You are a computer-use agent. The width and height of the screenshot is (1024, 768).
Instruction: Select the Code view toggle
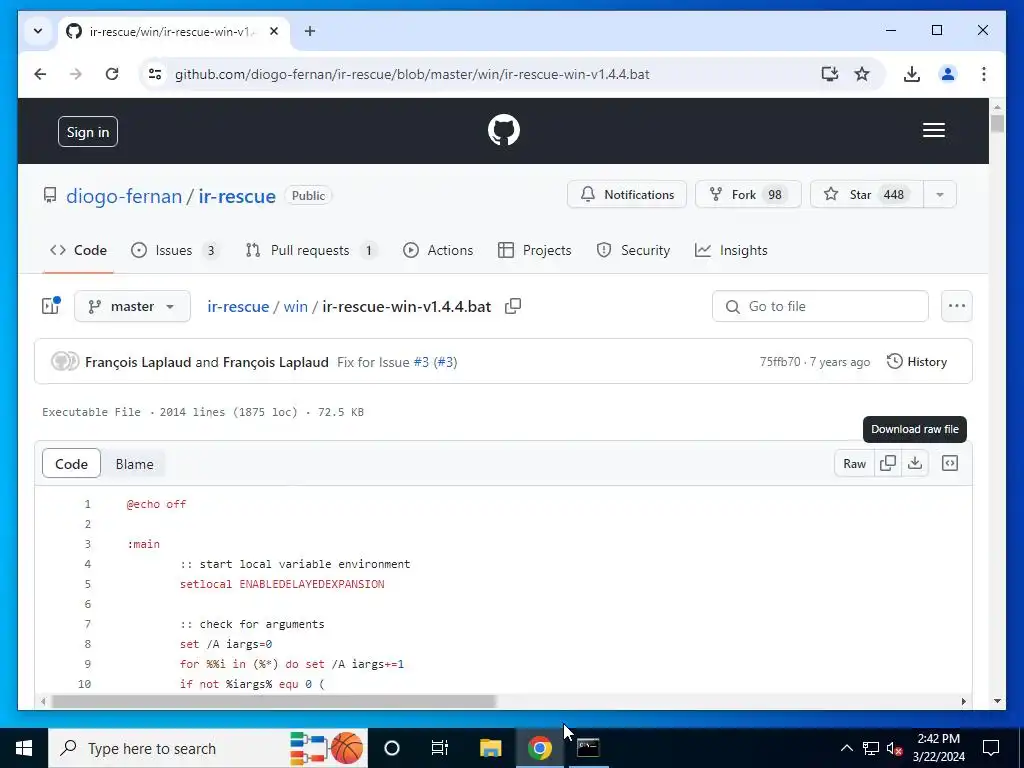(x=71, y=464)
